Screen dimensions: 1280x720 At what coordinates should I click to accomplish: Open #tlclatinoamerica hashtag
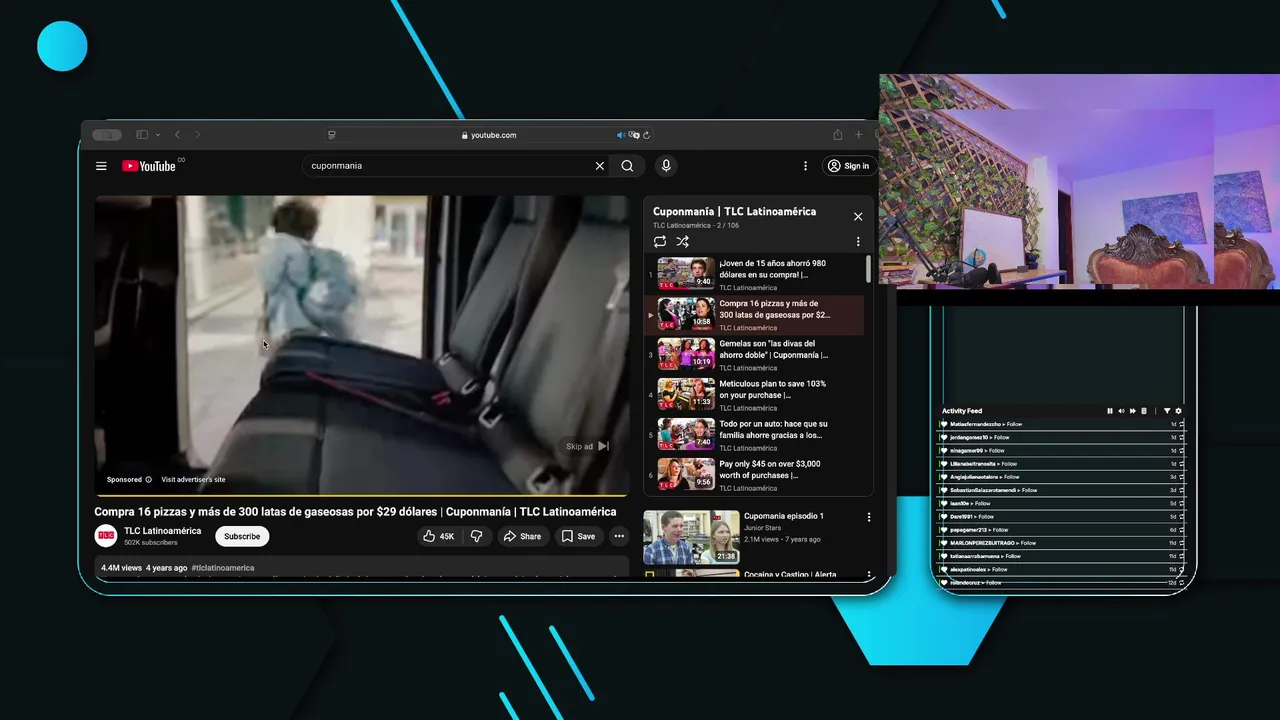pyautogui.click(x=223, y=568)
